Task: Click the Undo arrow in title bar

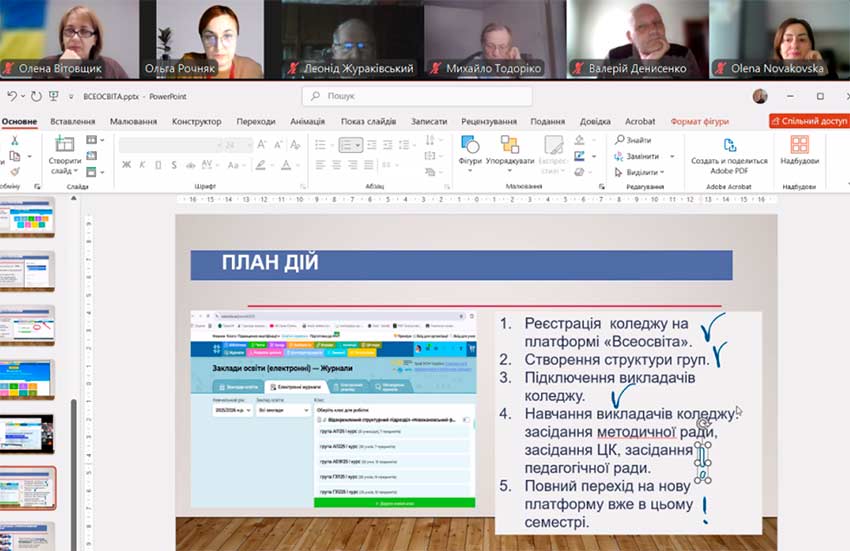Action: (12, 96)
